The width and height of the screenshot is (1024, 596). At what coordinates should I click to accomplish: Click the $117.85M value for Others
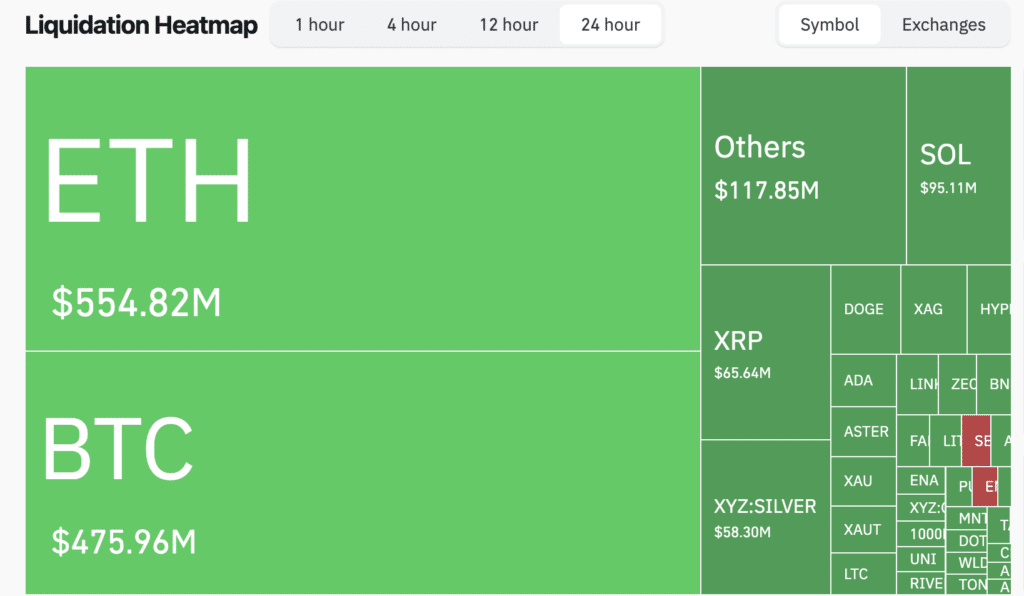pyautogui.click(x=766, y=191)
